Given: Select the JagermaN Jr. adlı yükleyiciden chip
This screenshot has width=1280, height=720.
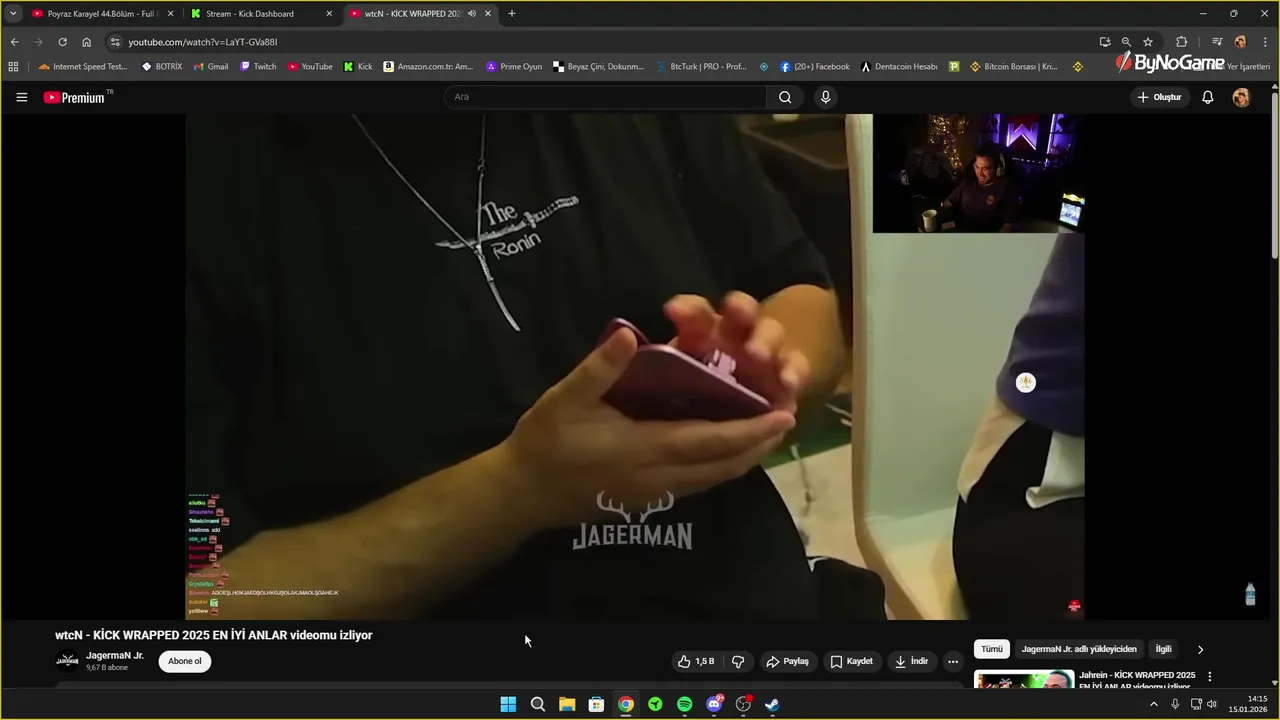Looking at the screenshot, I should point(1079,649).
